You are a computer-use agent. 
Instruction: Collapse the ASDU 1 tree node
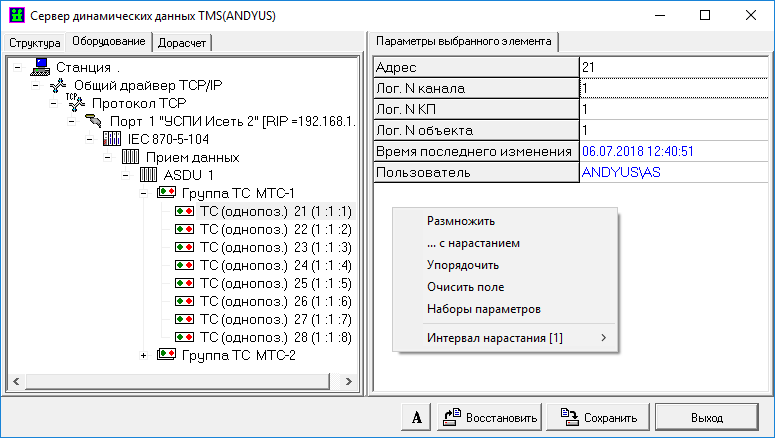(126, 175)
